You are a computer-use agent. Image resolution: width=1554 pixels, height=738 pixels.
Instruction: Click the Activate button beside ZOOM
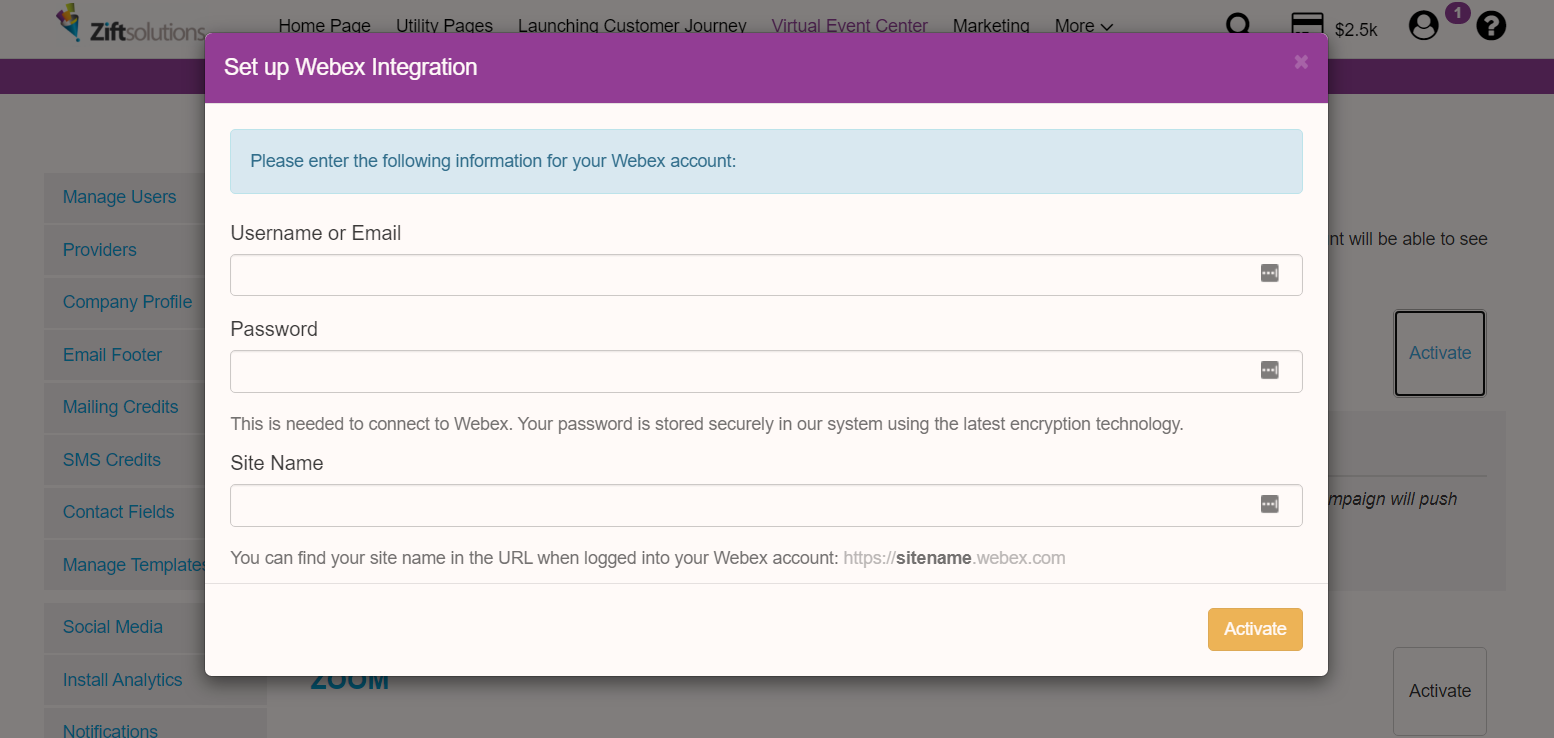(1440, 691)
